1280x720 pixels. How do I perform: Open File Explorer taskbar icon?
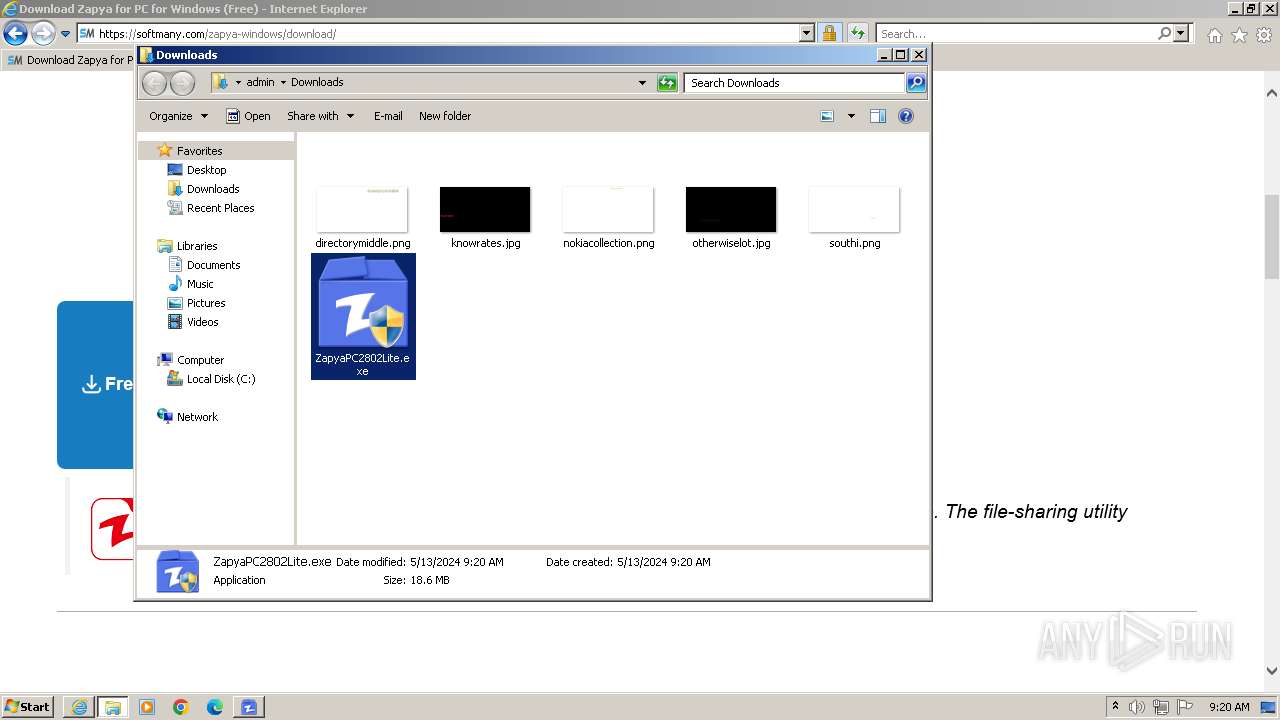click(x=113, y=707)
